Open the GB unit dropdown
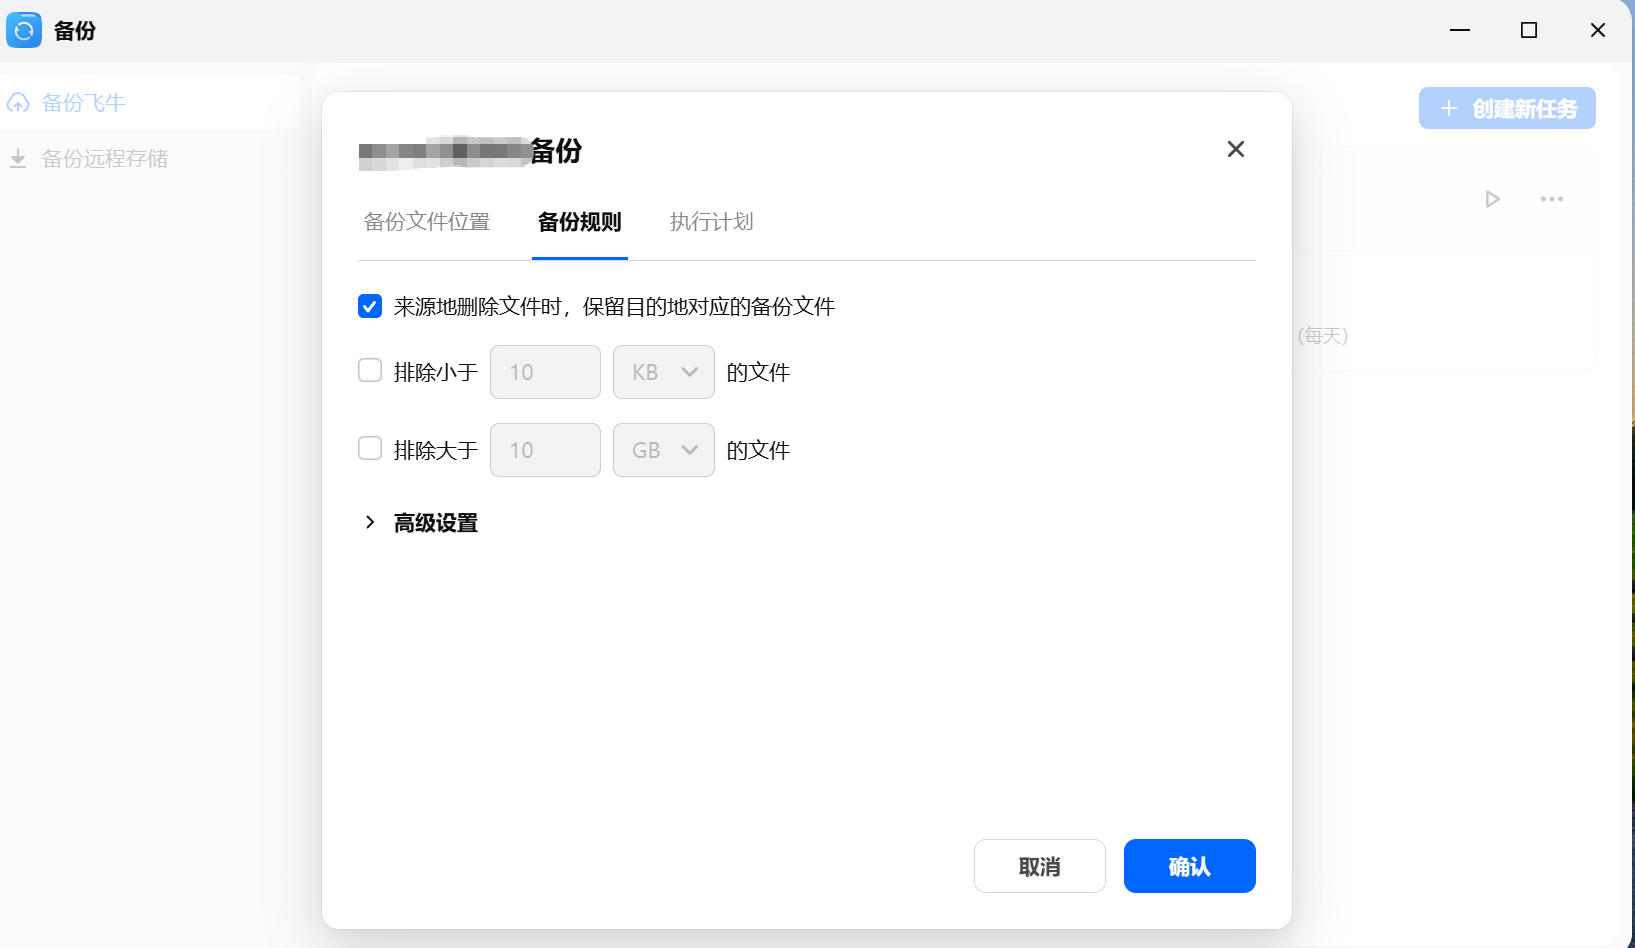 (x=663, y=450)
